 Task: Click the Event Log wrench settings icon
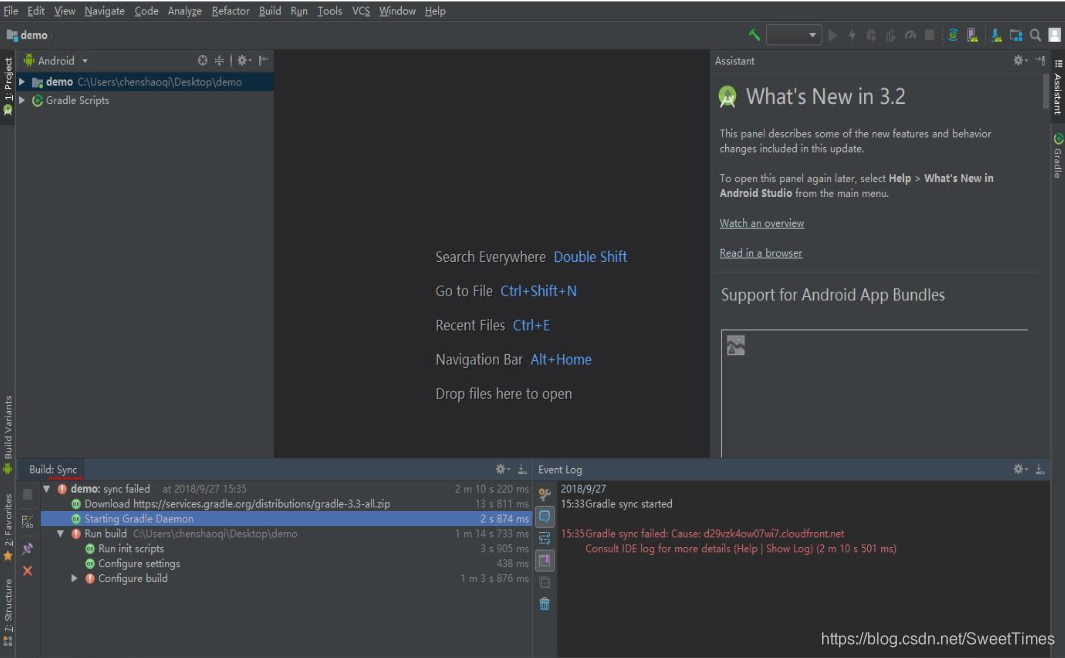(545, 494)
